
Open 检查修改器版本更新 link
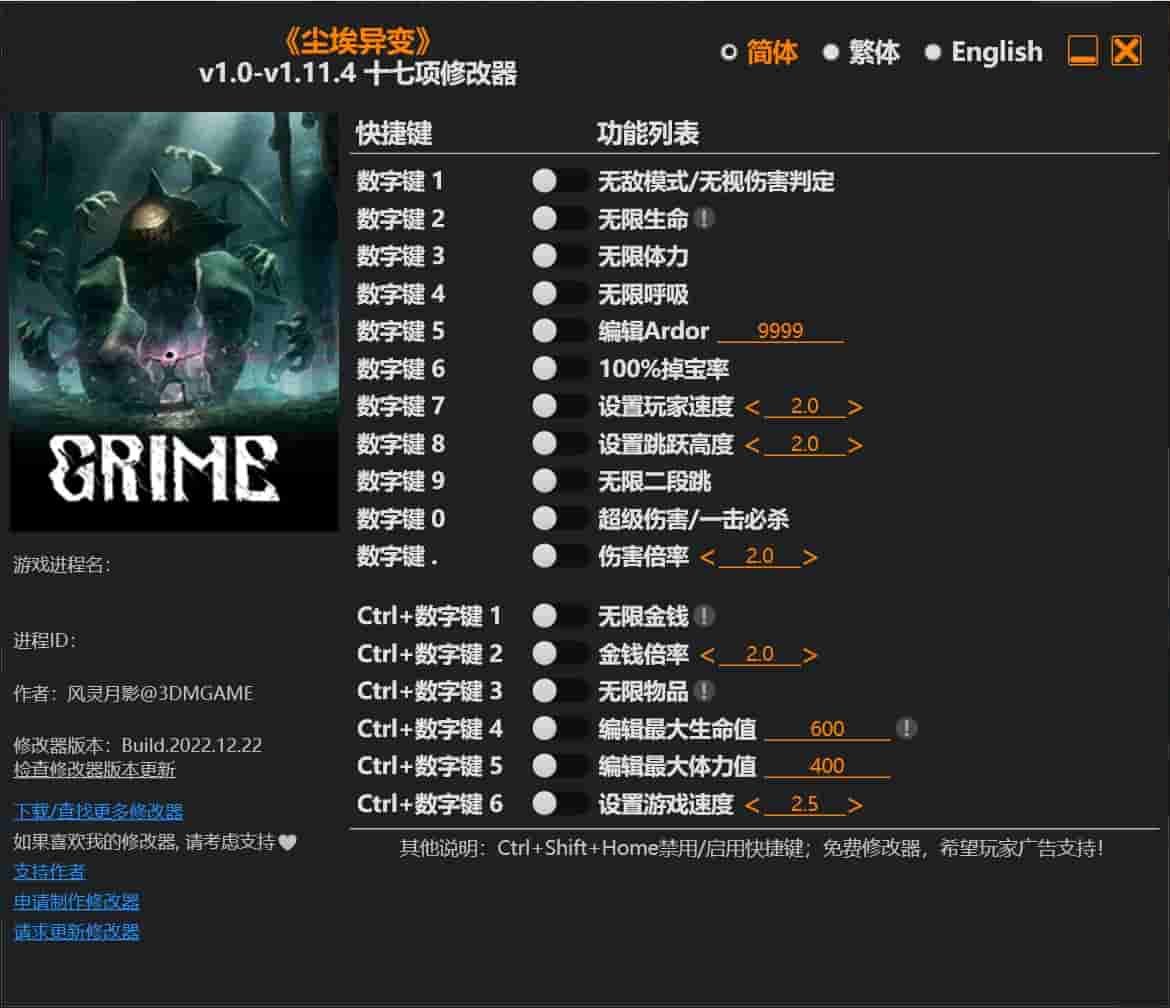(x=94, y=769)
